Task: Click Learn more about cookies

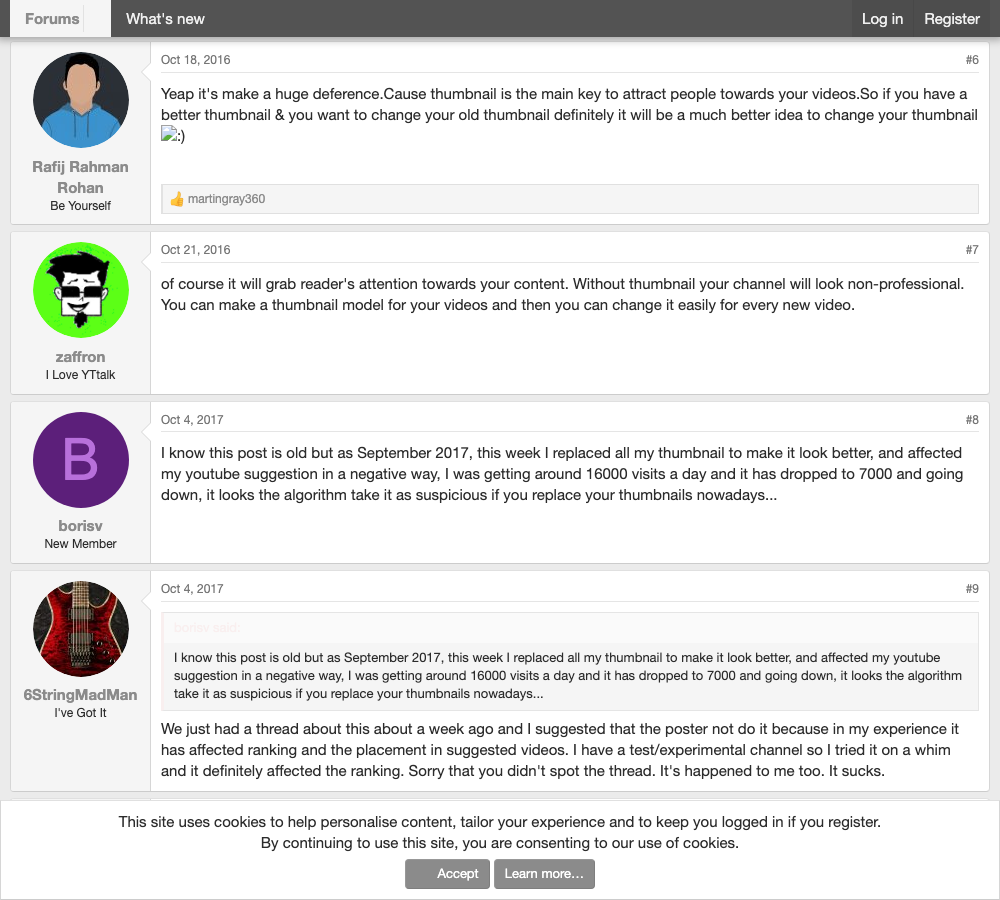Action: [544, 874]
